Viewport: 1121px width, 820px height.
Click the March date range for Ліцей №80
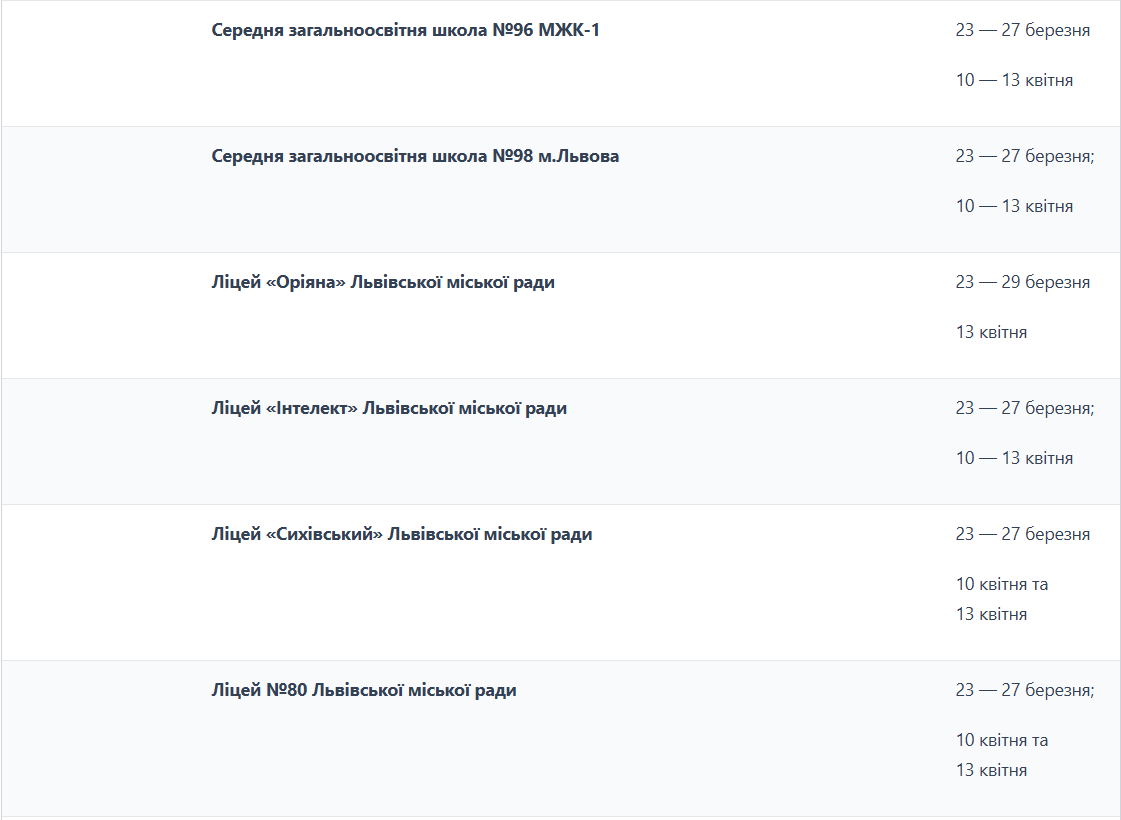tap(1024, 690)
